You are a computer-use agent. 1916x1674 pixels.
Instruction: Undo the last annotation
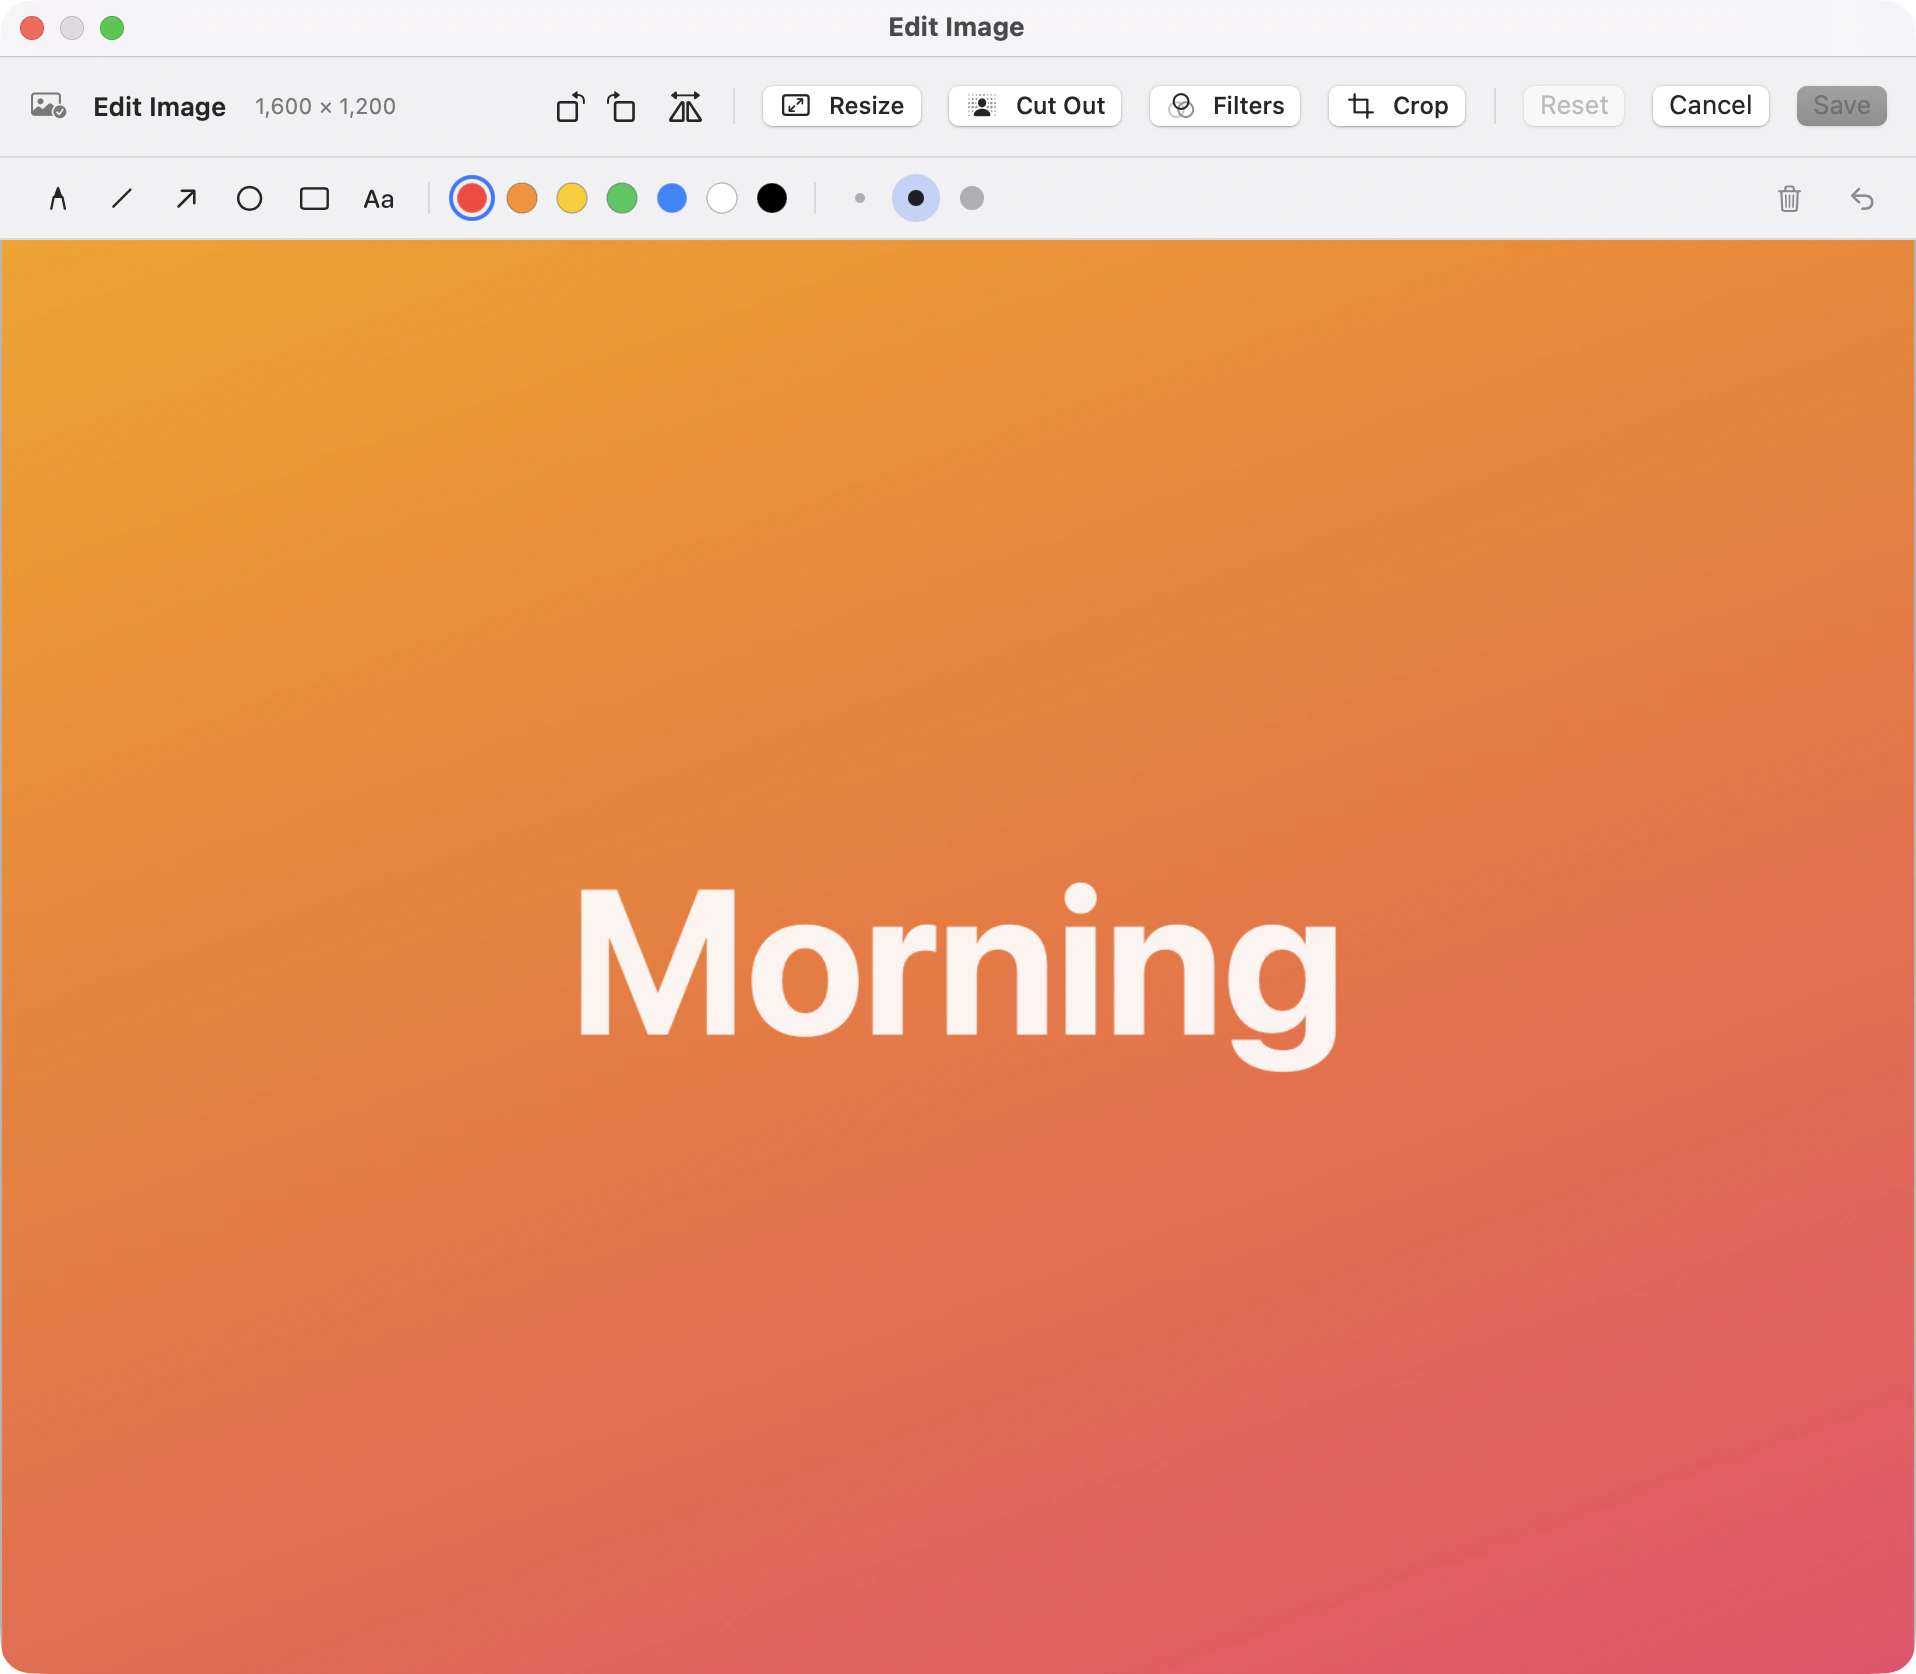pos(1861,198)
